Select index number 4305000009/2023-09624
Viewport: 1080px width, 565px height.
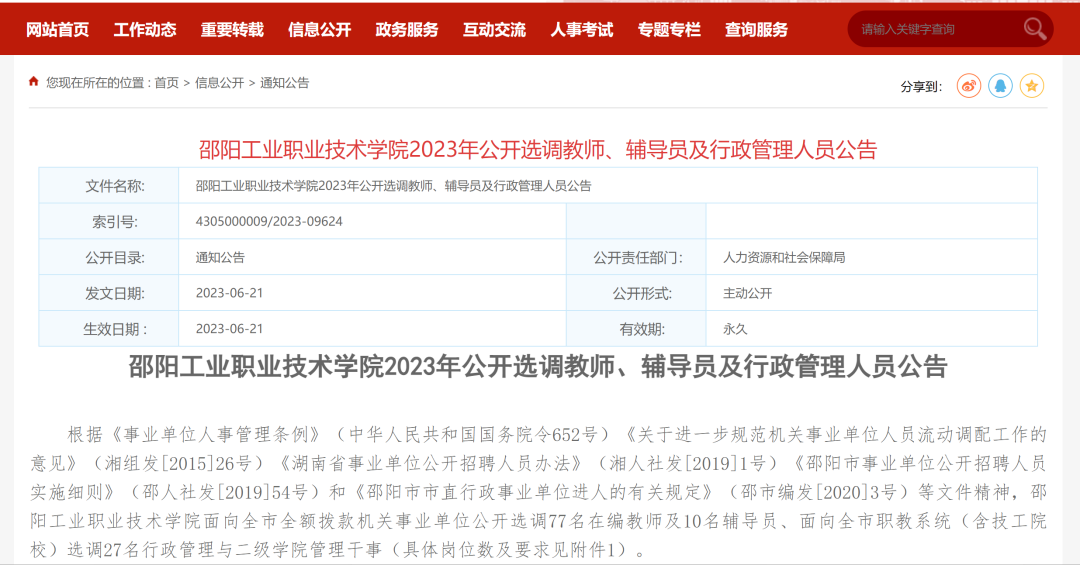269,221
